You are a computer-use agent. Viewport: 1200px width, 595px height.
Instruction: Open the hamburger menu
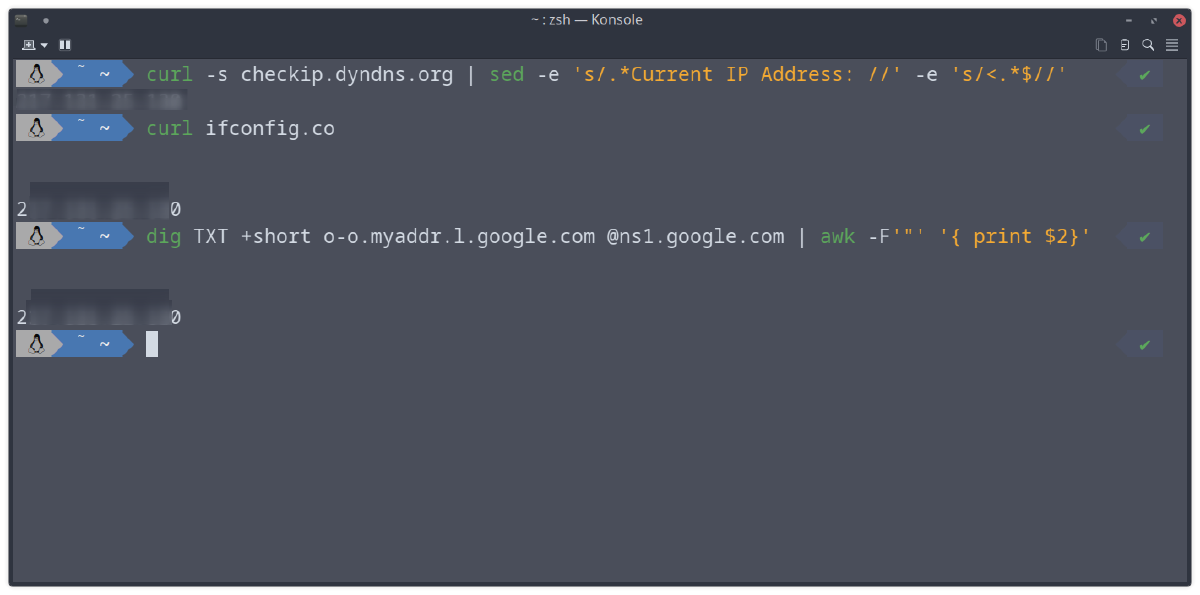[1172, 45]
